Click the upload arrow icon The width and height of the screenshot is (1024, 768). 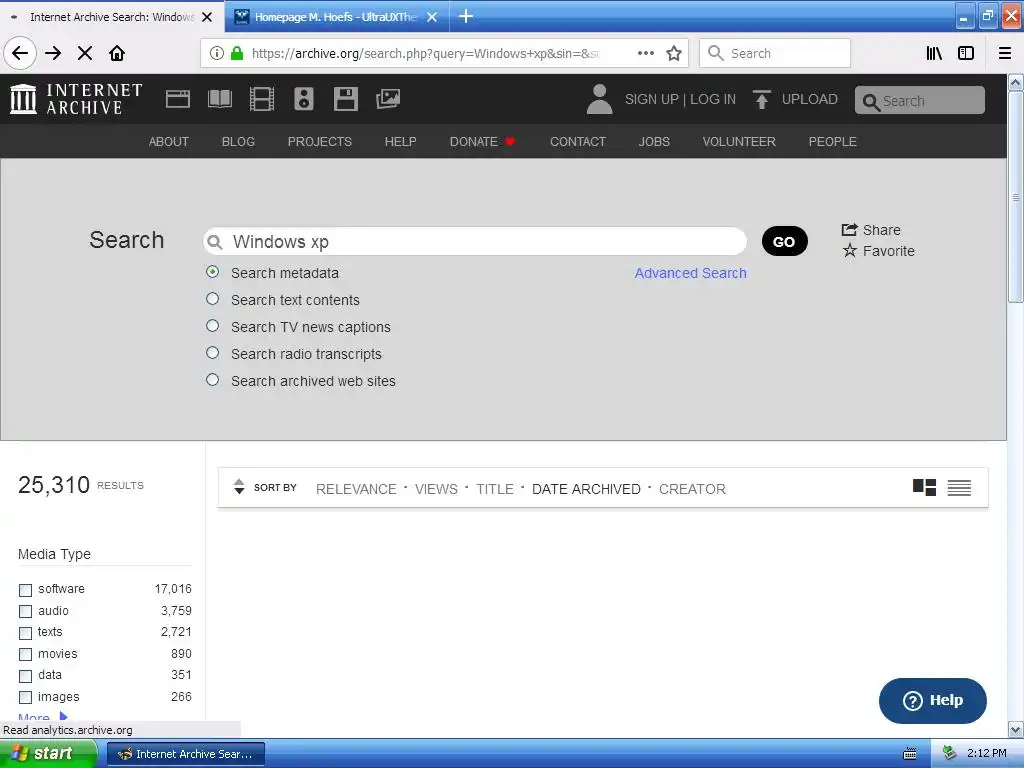click(761, 99)
